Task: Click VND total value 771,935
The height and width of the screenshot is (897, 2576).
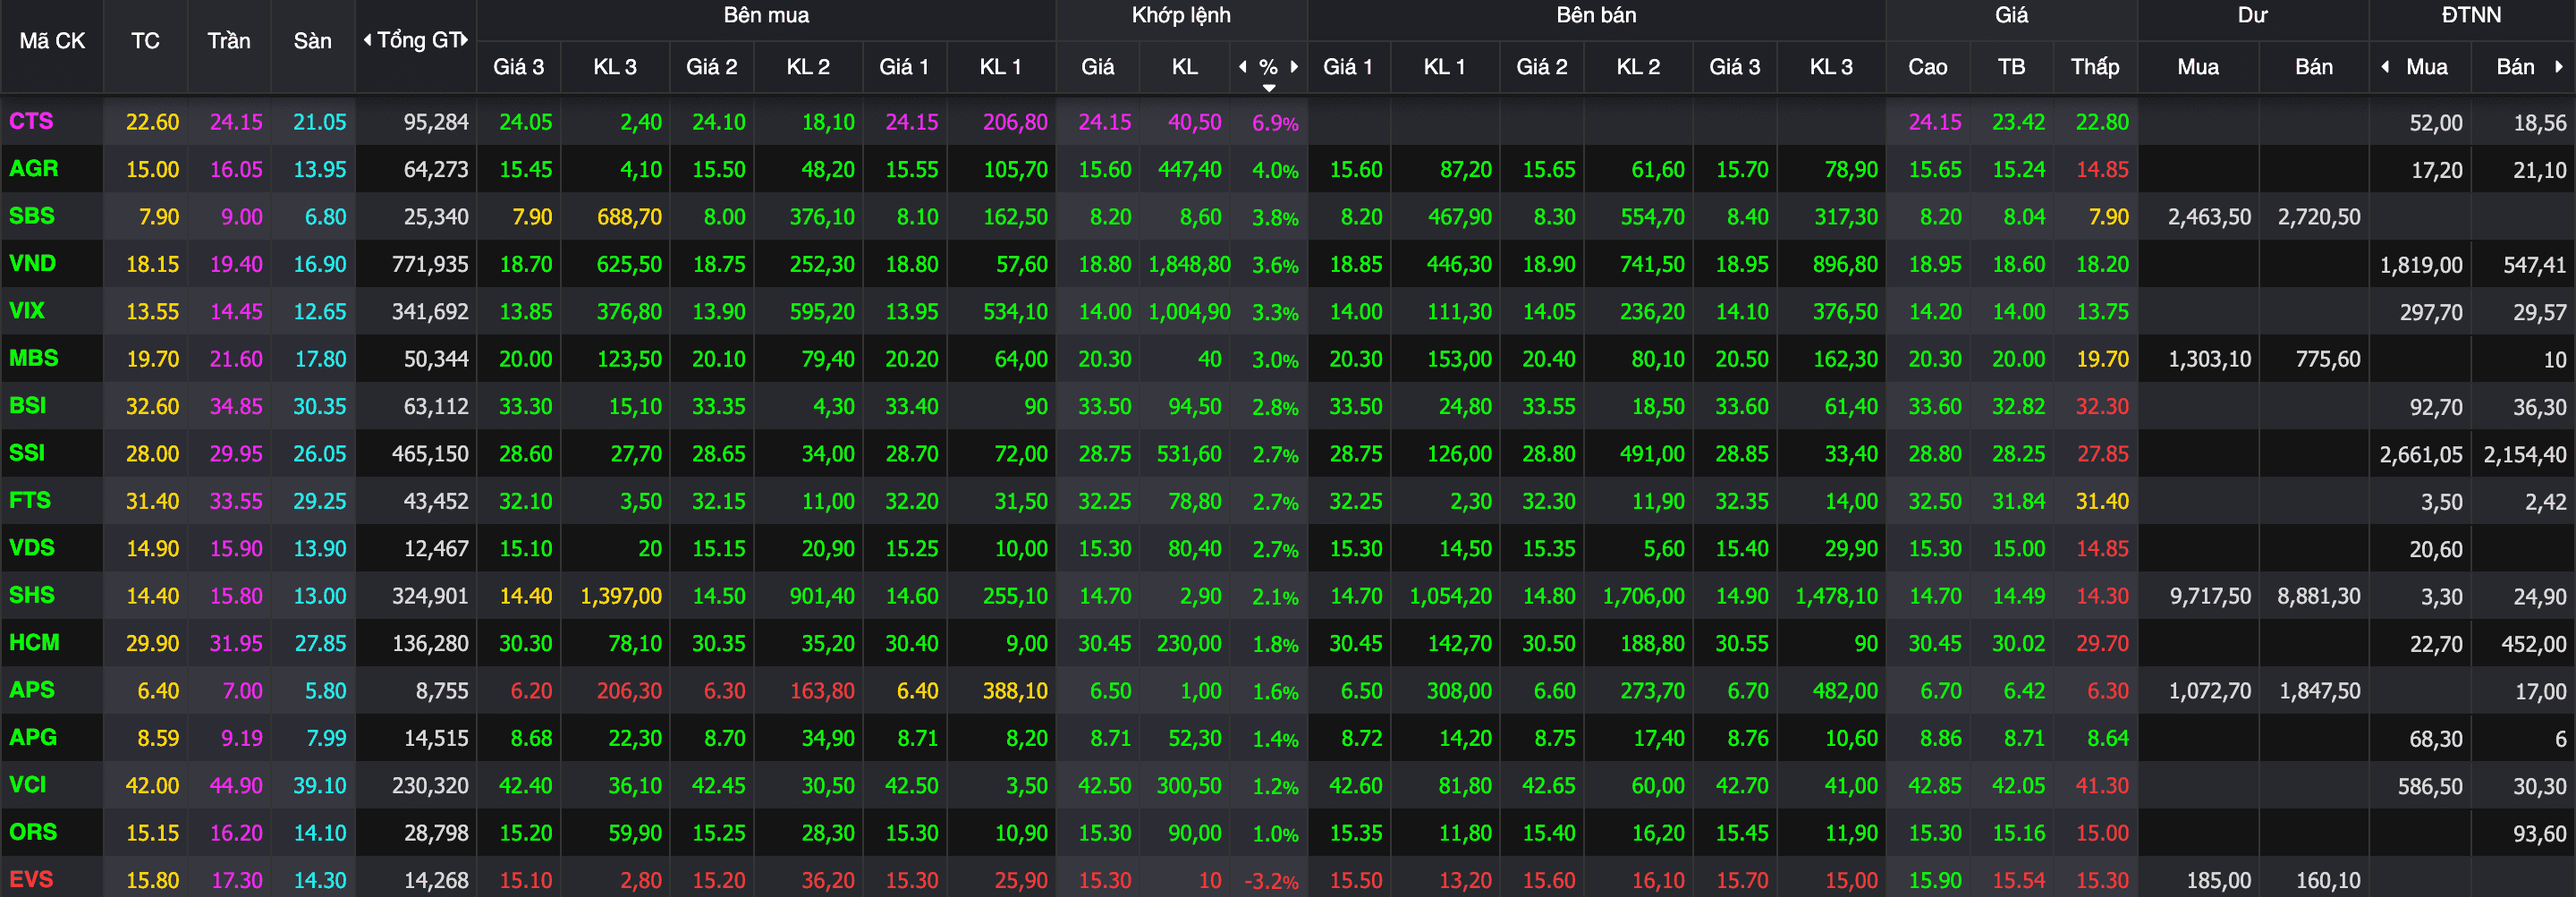Action: click(430, 265)
